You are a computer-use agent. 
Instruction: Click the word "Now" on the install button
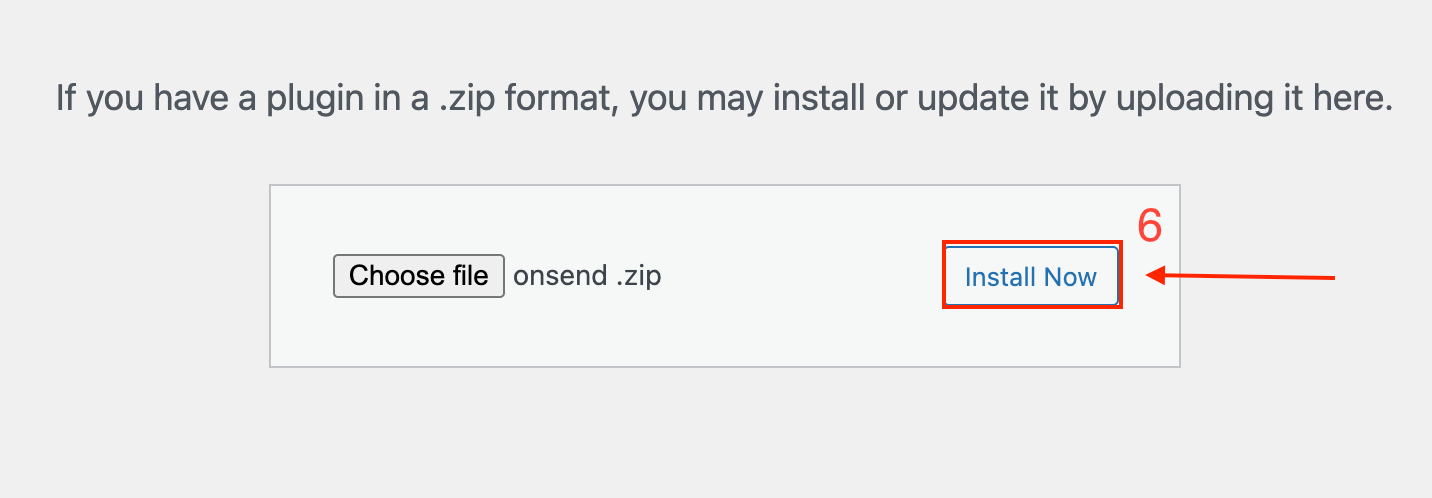click(x=1070, y=277)
